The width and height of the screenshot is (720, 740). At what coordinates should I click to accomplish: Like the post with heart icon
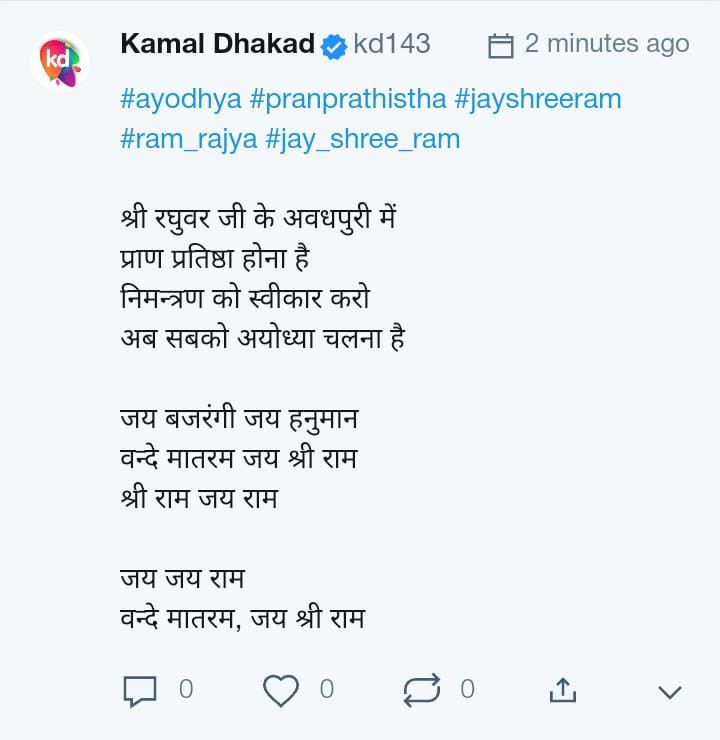click(x=281, y=689)
